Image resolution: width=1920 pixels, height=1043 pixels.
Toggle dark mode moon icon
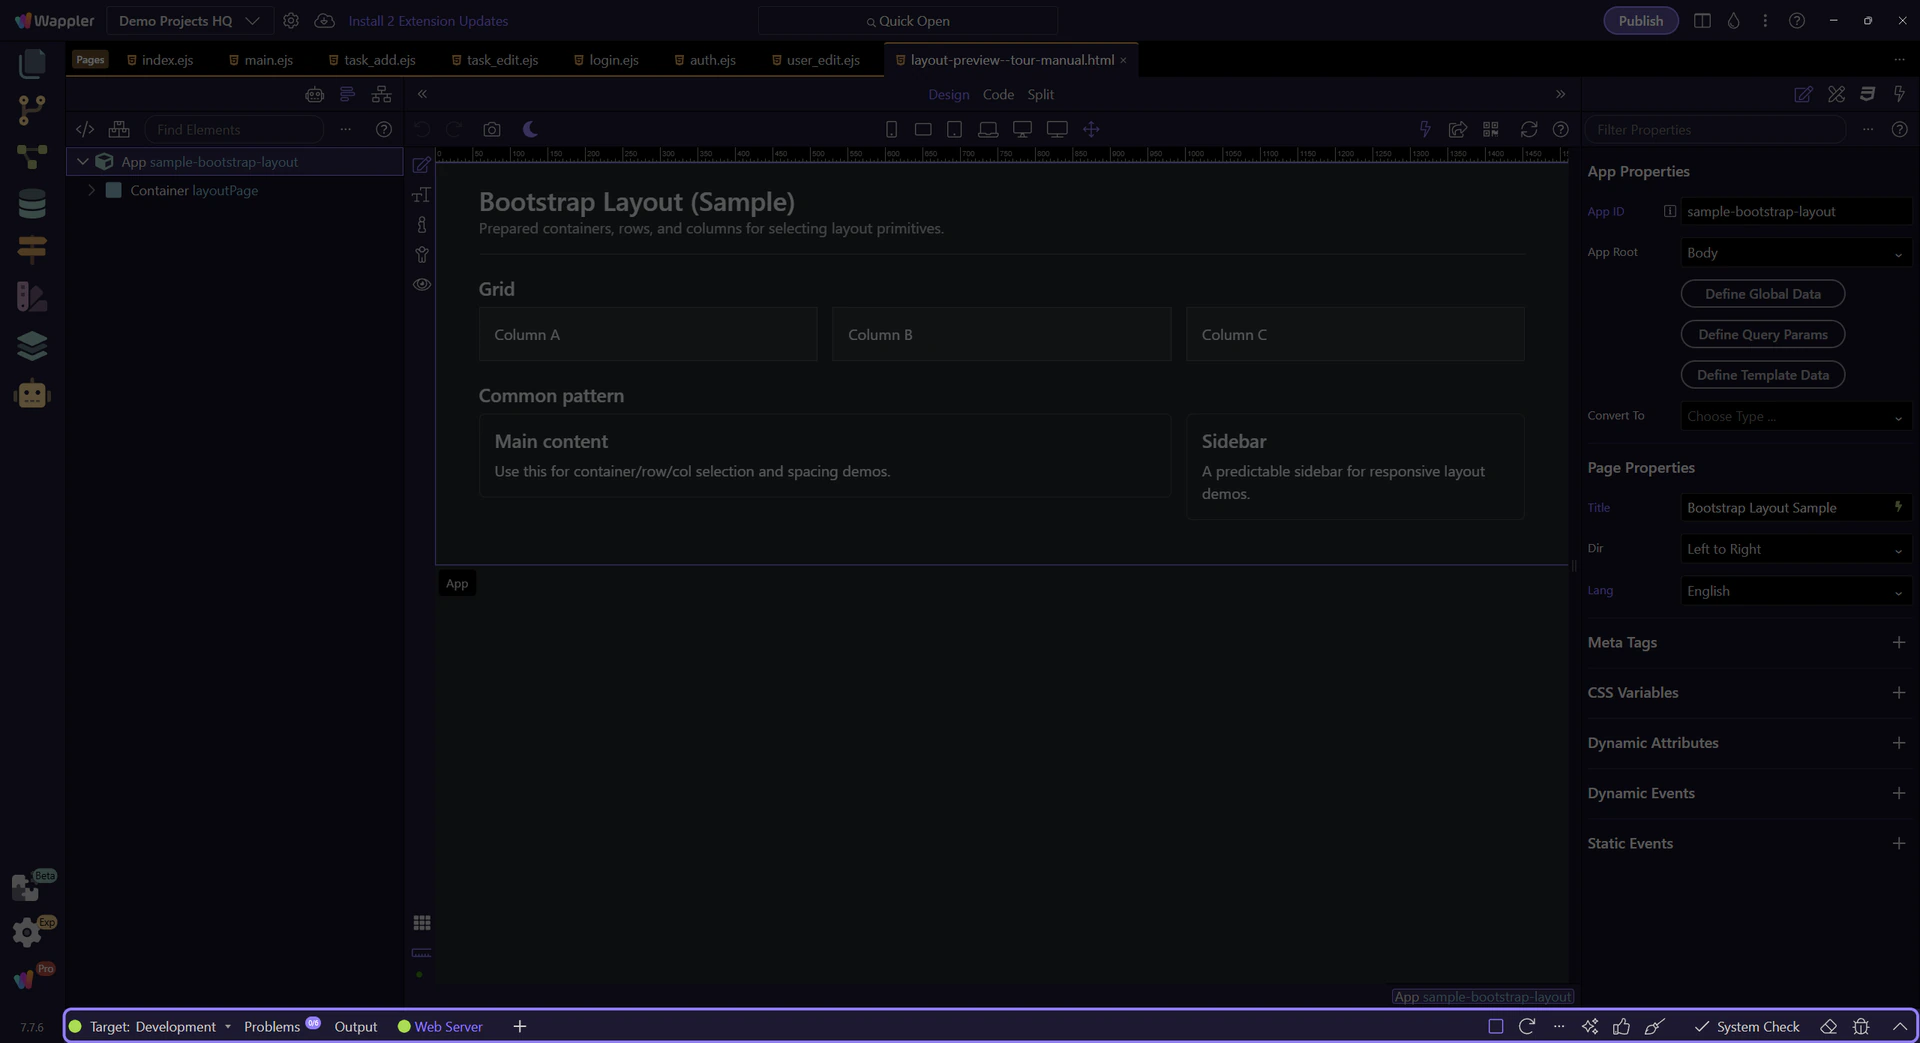tap(530, 130)
